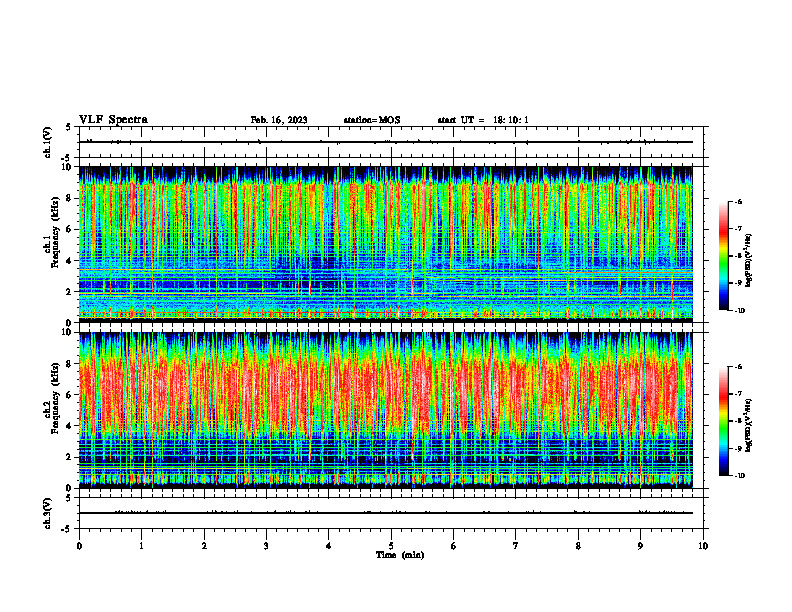Click the "ch.3(V)" waveform axis label
792x612 pixels.
48,513
